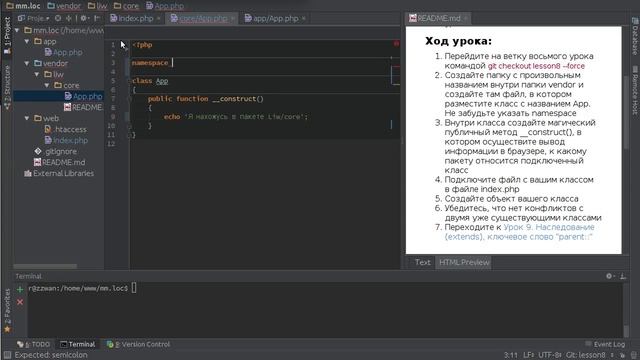This screenshot has width=640, height=360.
Task: Open index.php in the web folder
Action: pos(66,140)
